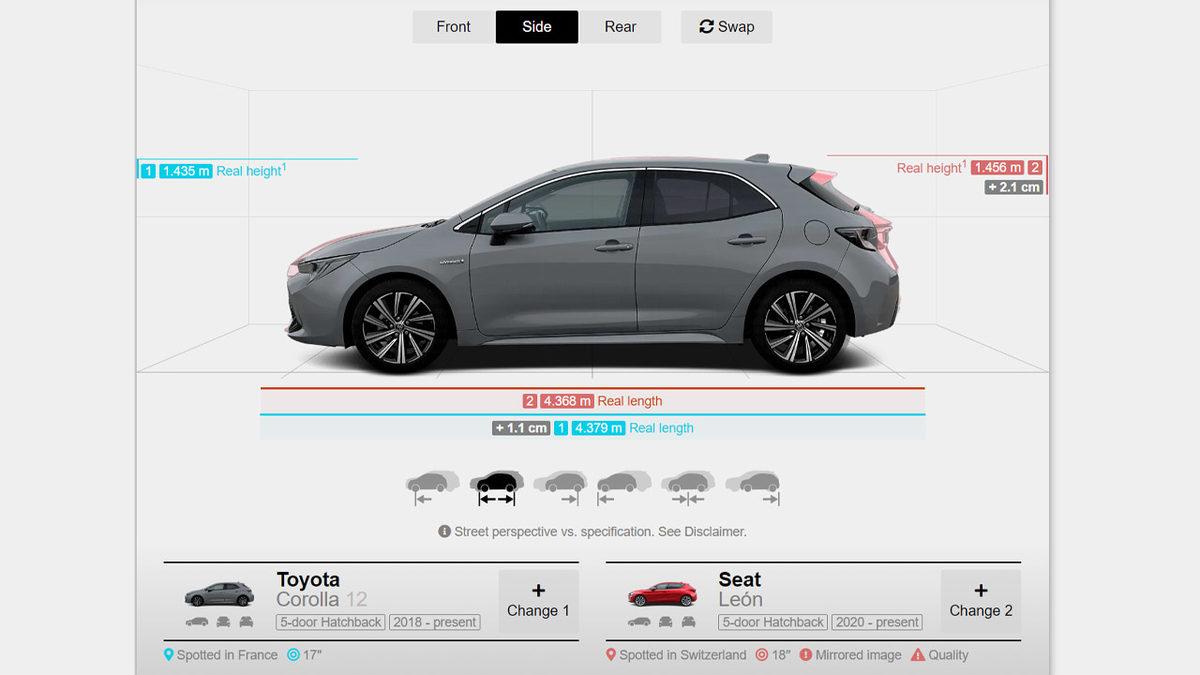
Task: Open the Rear view tab
Action: [x=620, y=27]
